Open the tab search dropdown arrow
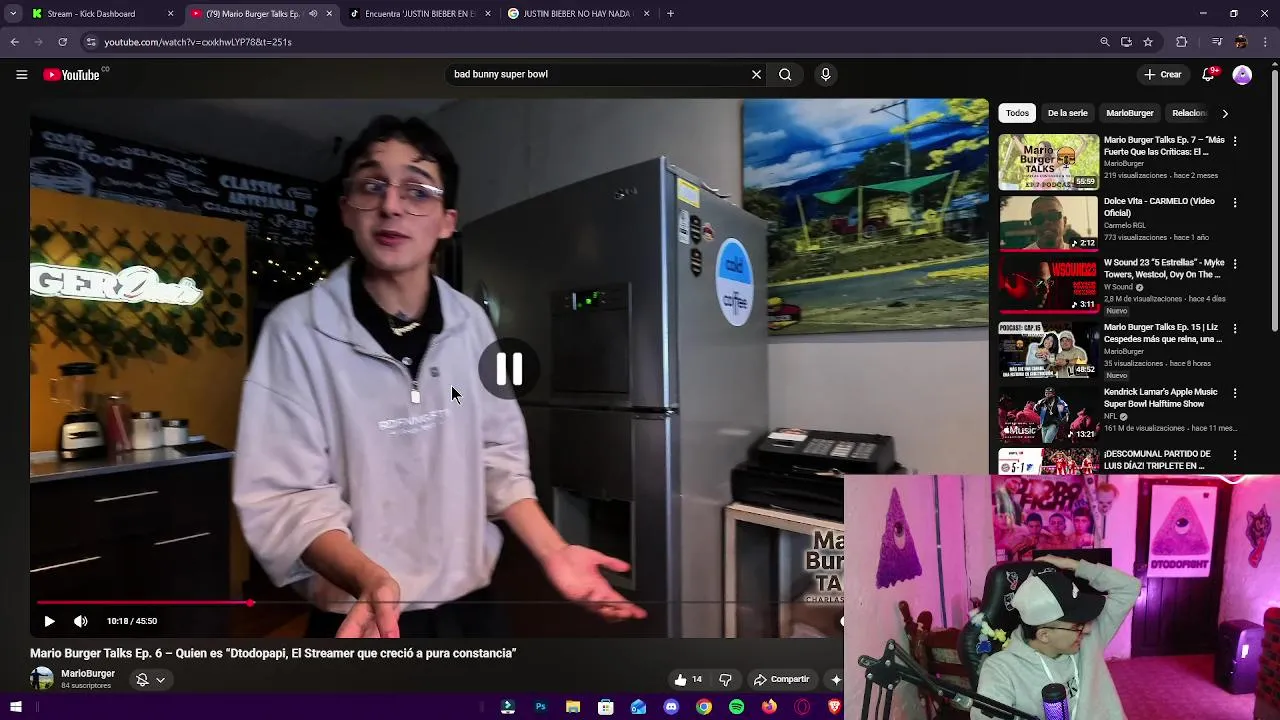This screenshot has width=1280, height=720. (x=13, y=14)
